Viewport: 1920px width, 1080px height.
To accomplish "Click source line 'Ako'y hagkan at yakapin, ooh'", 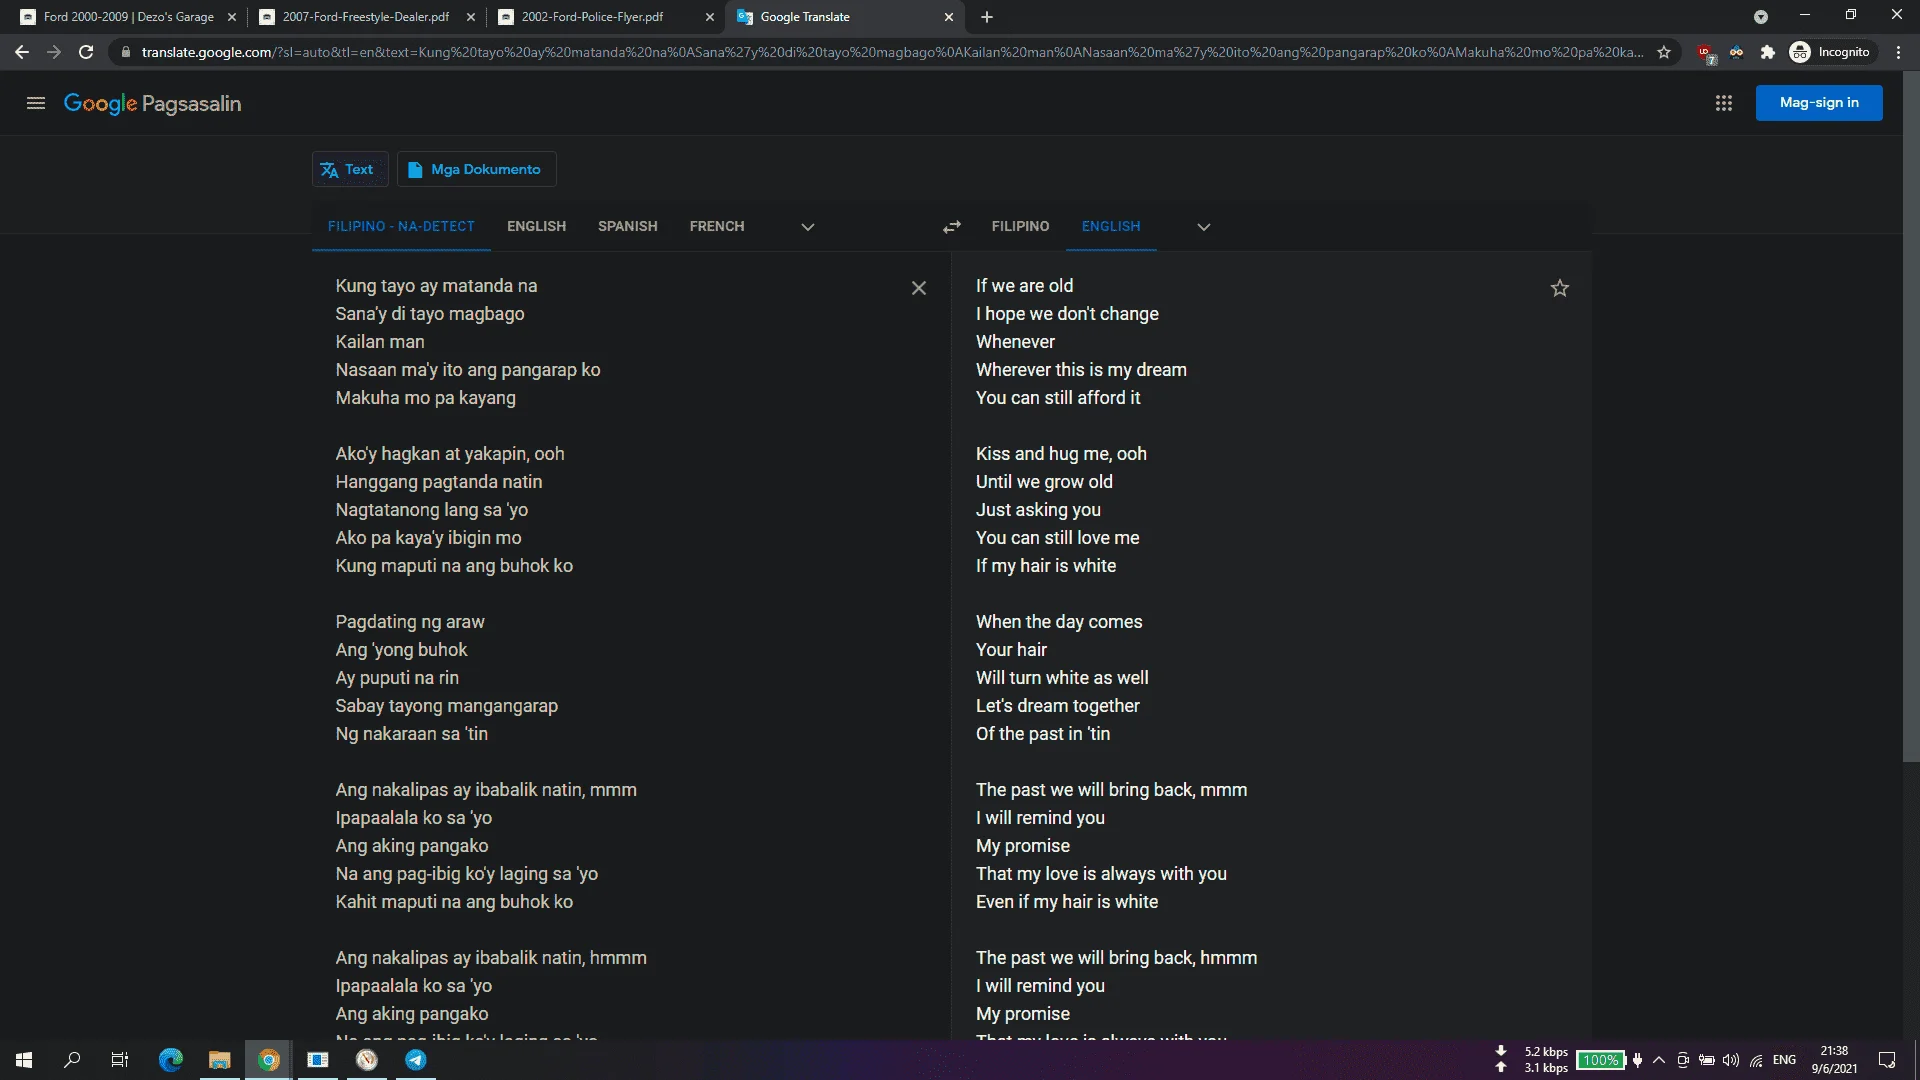I will tap(450, 454).
